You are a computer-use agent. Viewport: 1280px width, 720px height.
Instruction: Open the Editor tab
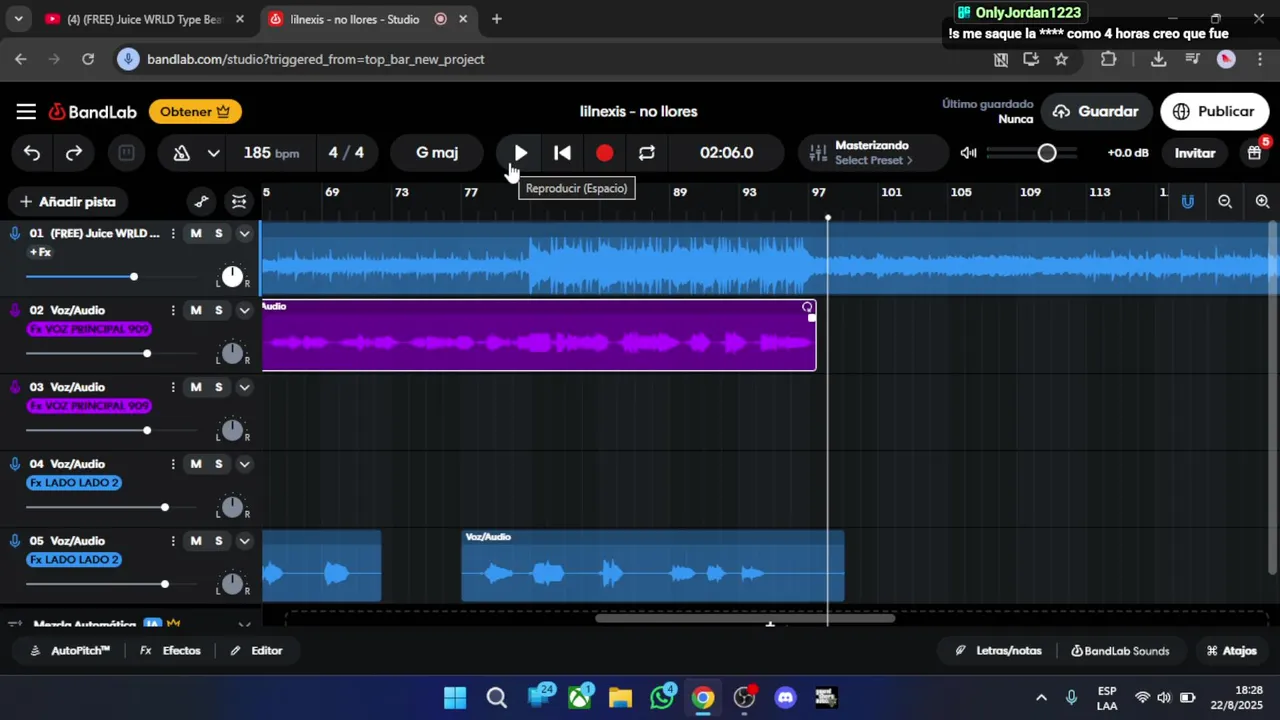tap(256, 651)
